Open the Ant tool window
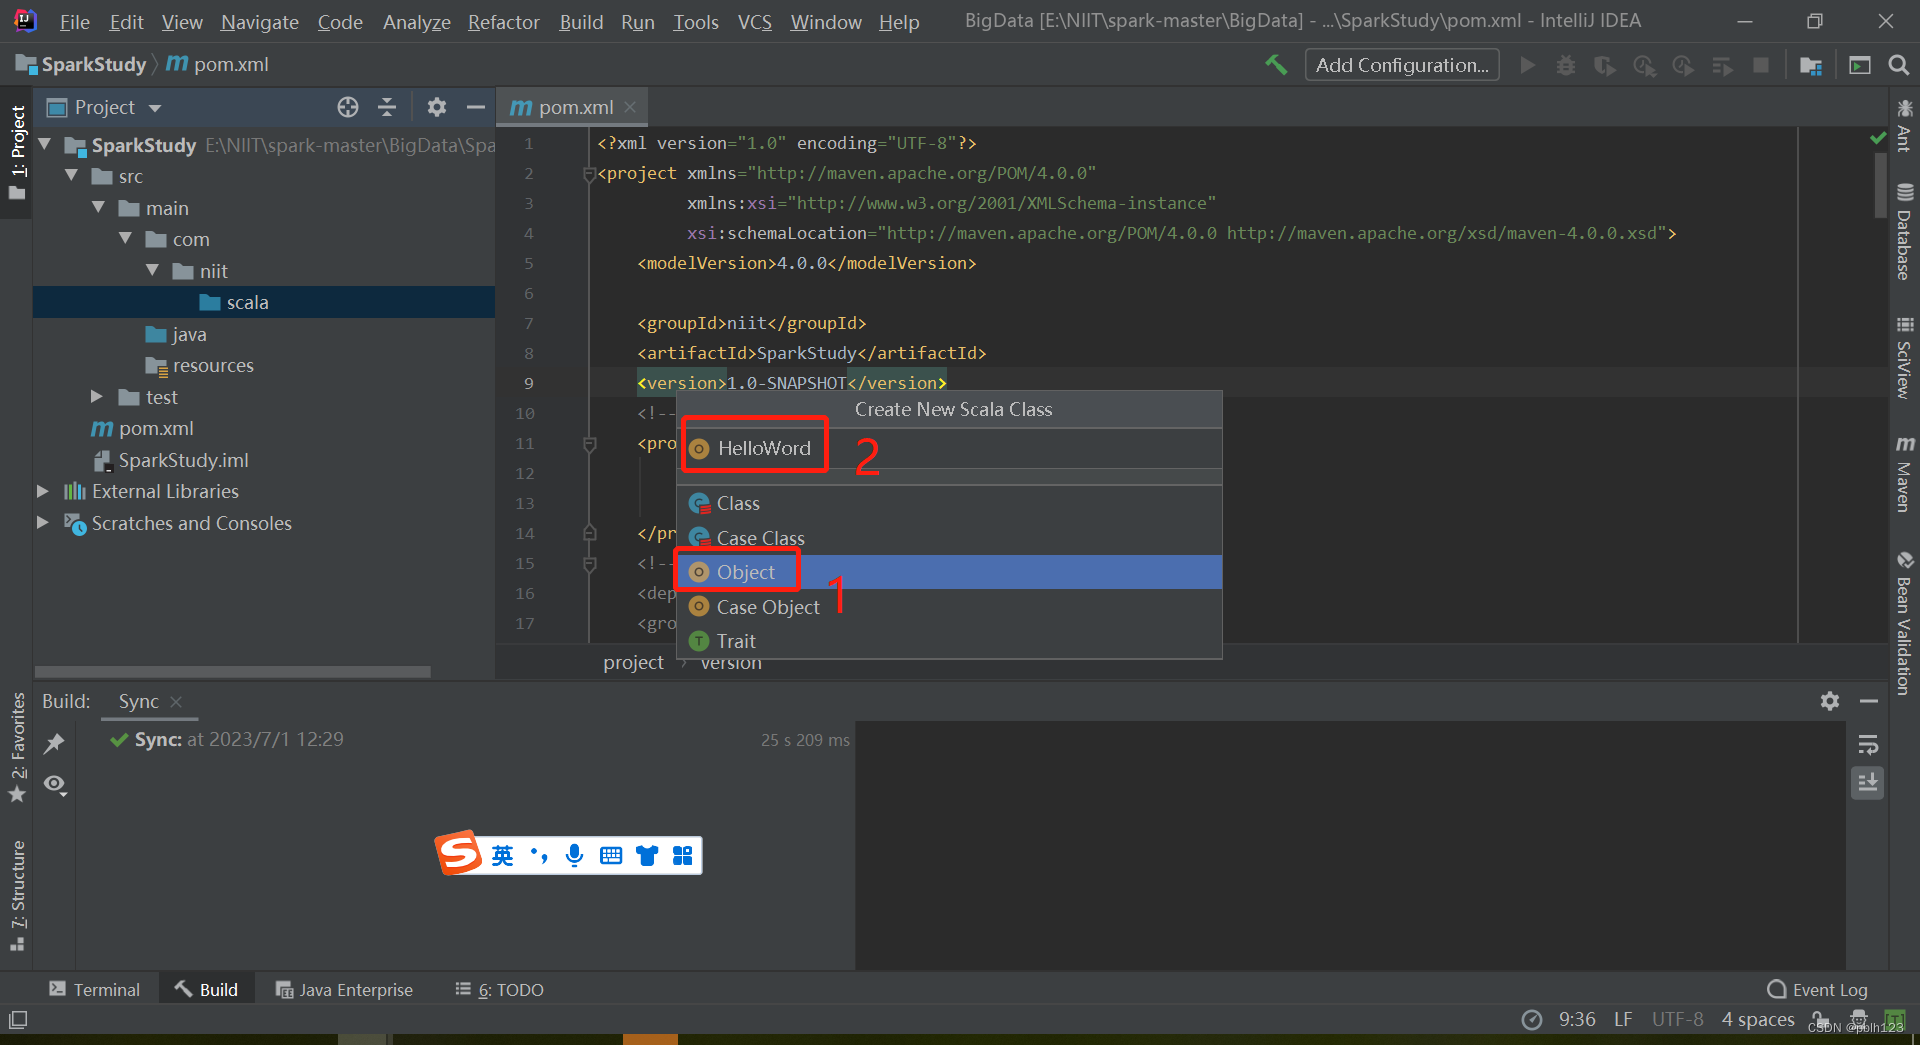 pos(1904,125)
